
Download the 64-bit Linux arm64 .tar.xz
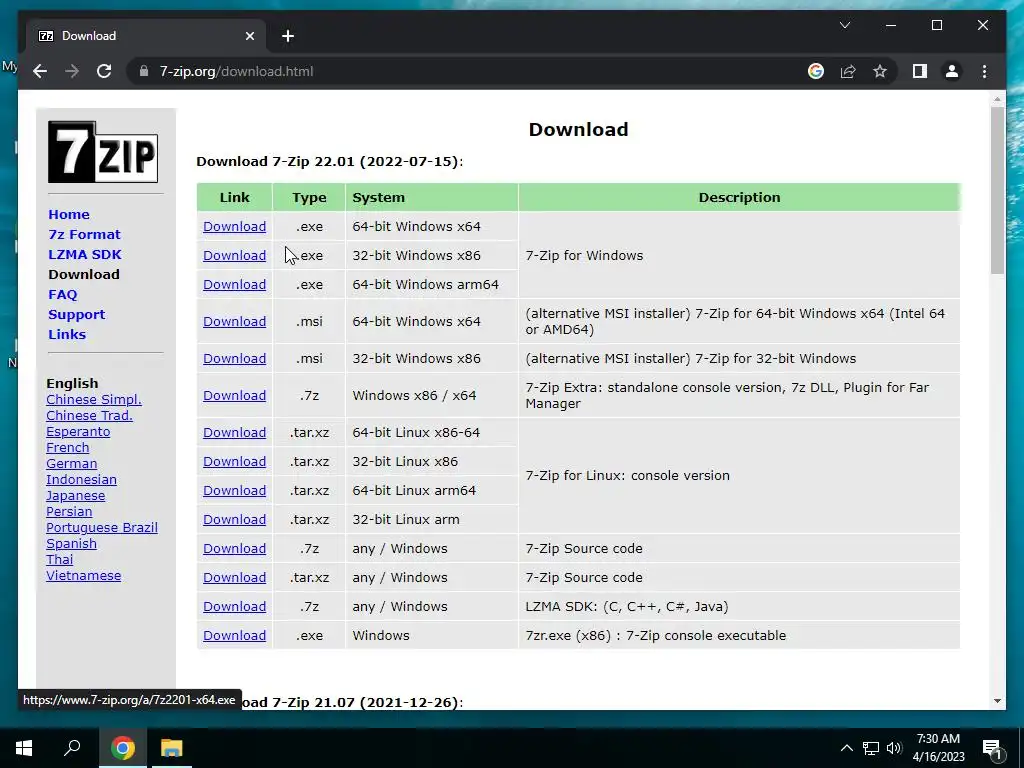pyautogui.click(x=234, y=490)
